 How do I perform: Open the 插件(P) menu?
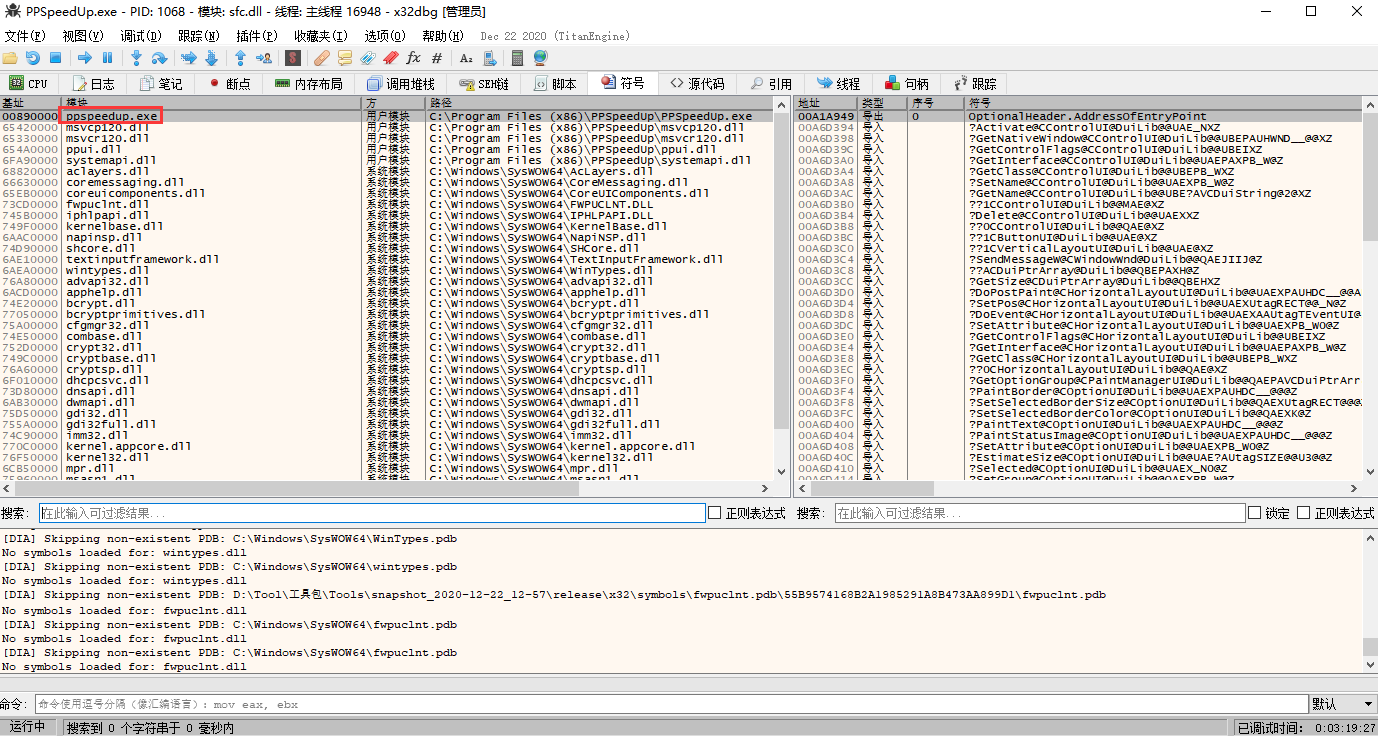pyautogui.click(x=256, y=36)
